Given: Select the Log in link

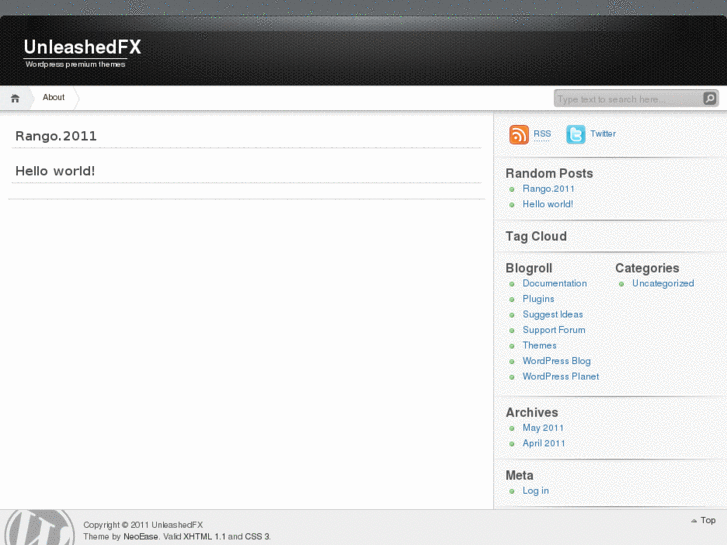Looking at the screenshot, I should [536, 491].
